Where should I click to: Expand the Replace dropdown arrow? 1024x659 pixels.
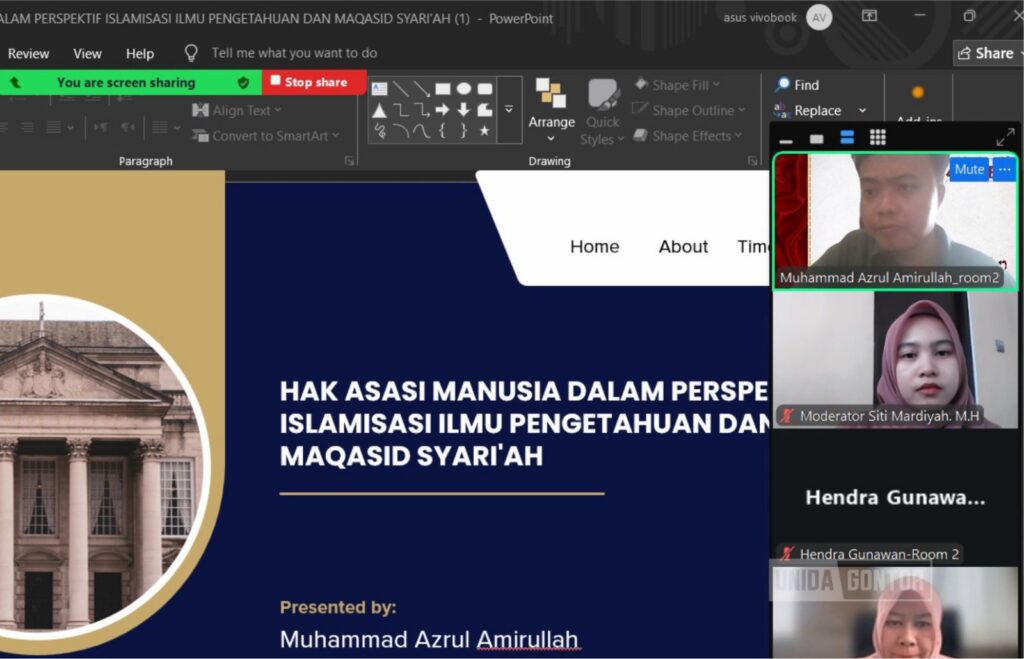click(862, 110)
